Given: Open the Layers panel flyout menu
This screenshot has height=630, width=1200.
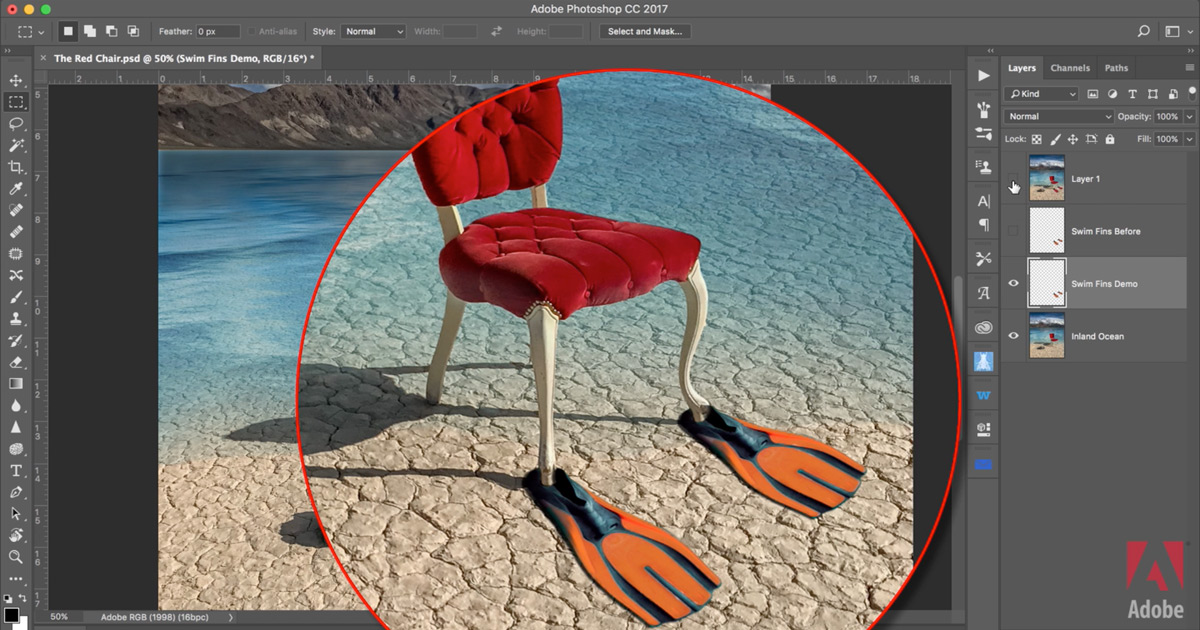Looking at the screenshot, I should tap(1189, 68).
